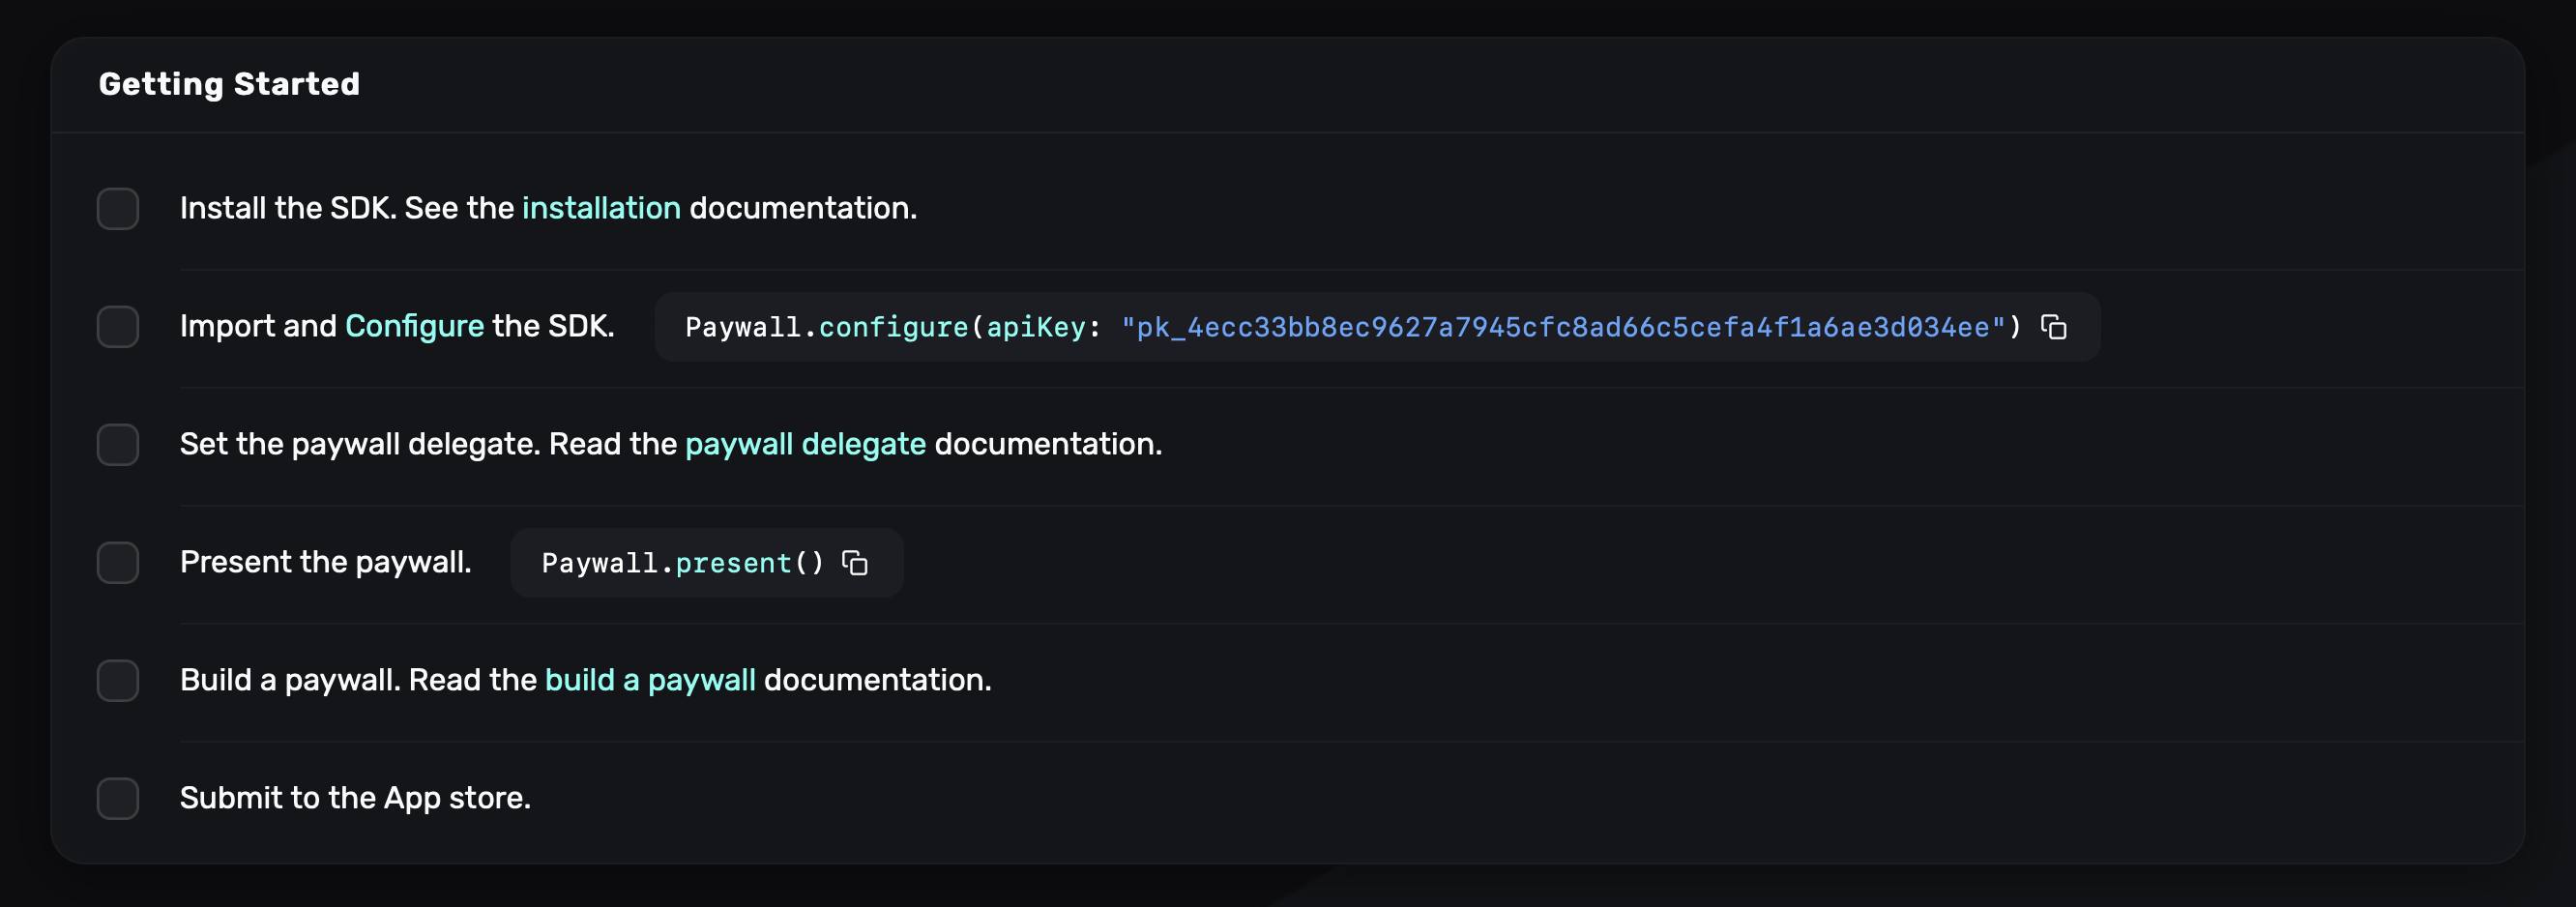Click the 'Install the SDK.' sentence text
This screenshot has width=2576, height=907.
click(x=288, y=208)
